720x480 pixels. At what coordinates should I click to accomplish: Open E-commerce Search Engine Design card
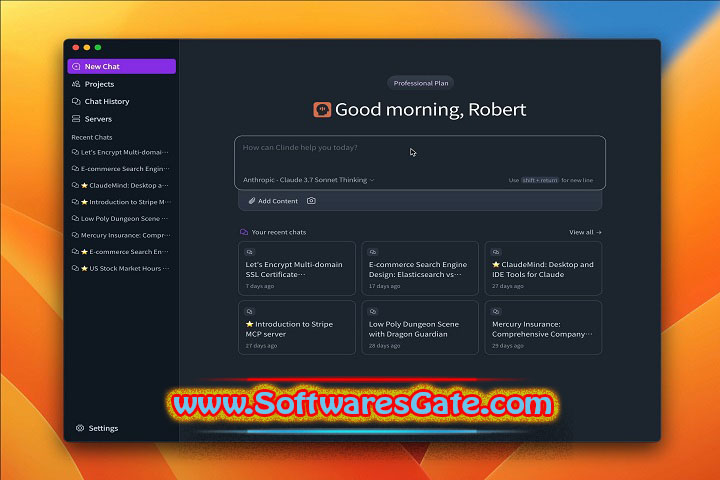click(x=420, y=268)
